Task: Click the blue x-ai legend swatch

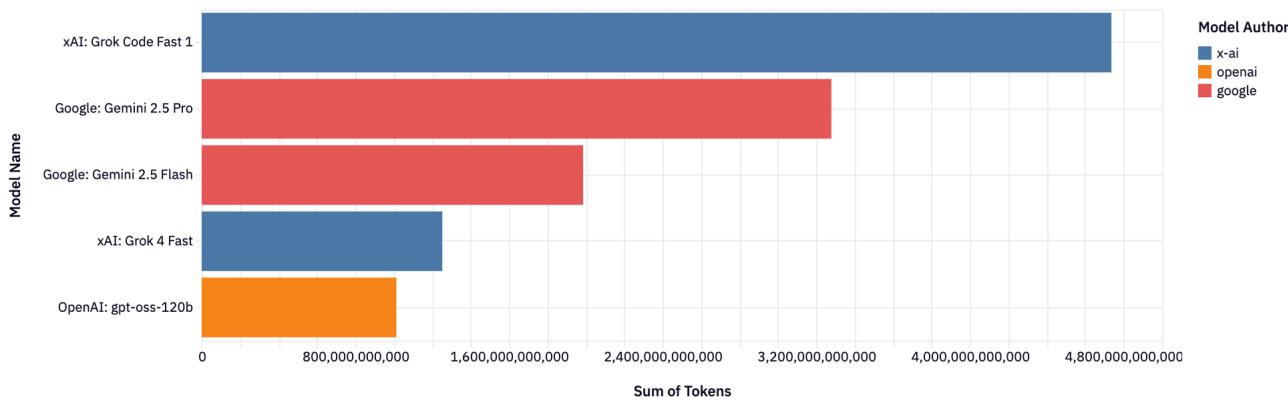Action: point(1205,53)
